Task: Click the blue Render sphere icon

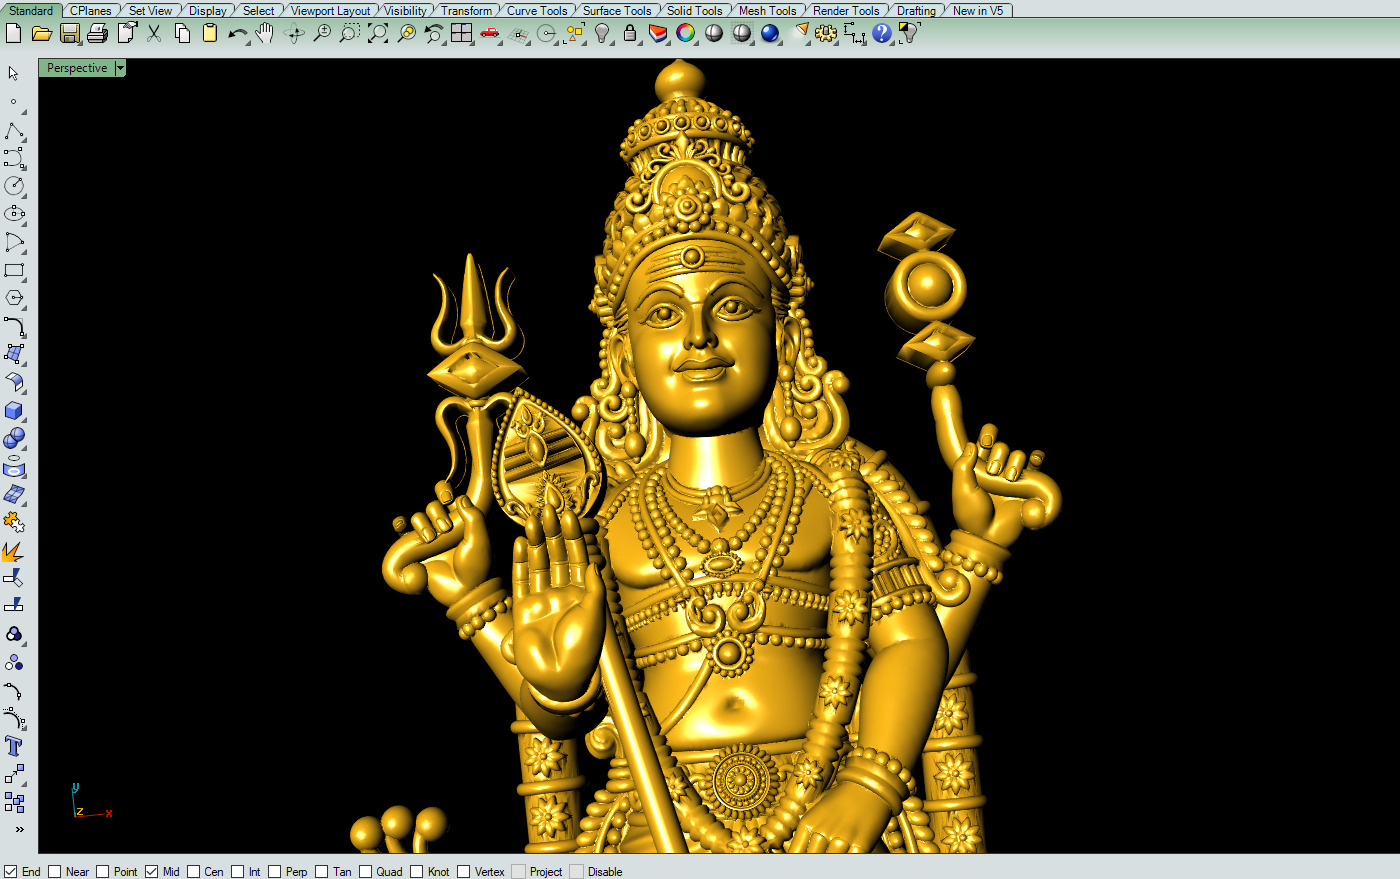Action: [x=770, y=33]
